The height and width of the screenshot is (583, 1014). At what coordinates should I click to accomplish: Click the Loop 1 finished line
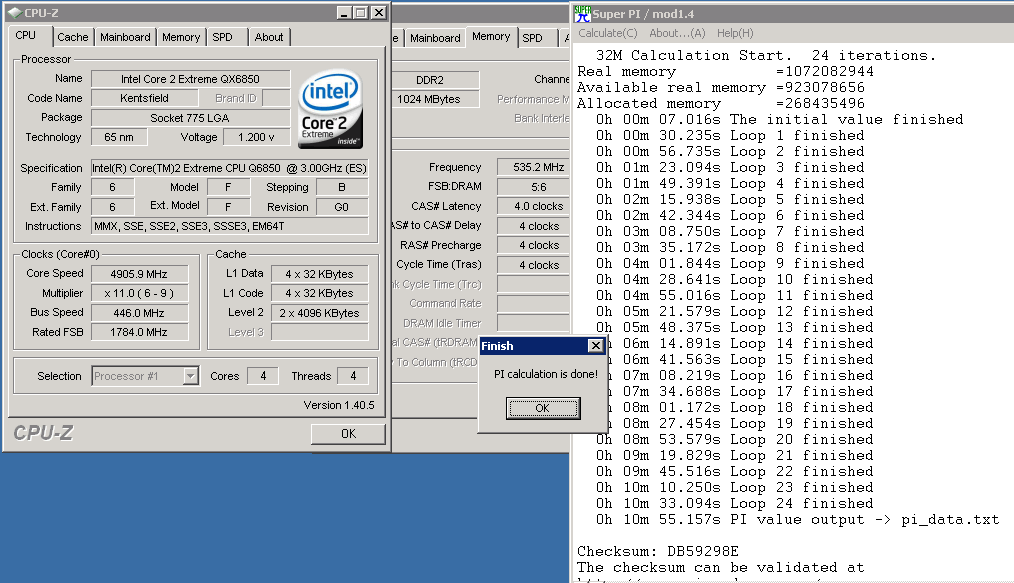tap(730, 136)
